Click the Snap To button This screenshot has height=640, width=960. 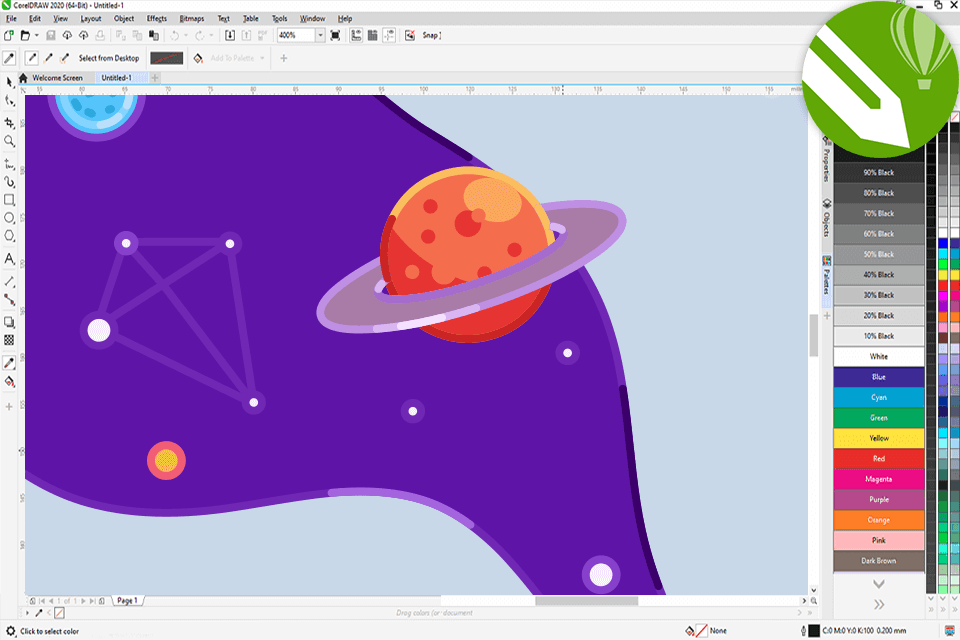click(431, 35)
